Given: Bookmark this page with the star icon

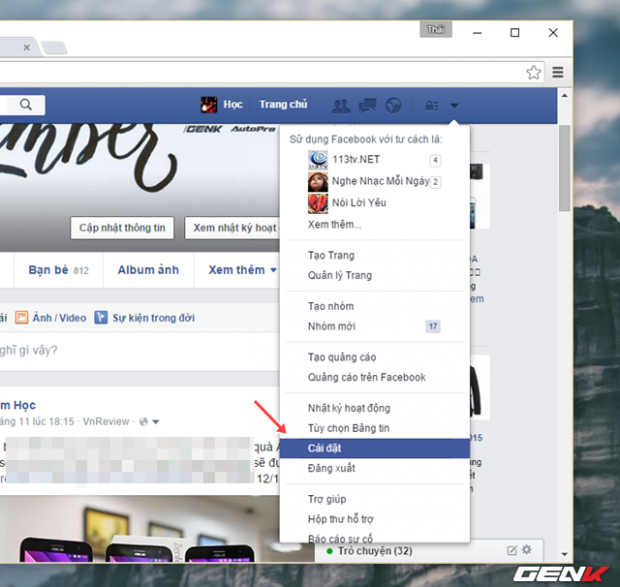Looking at the screenshot, I should pos(534,72).
